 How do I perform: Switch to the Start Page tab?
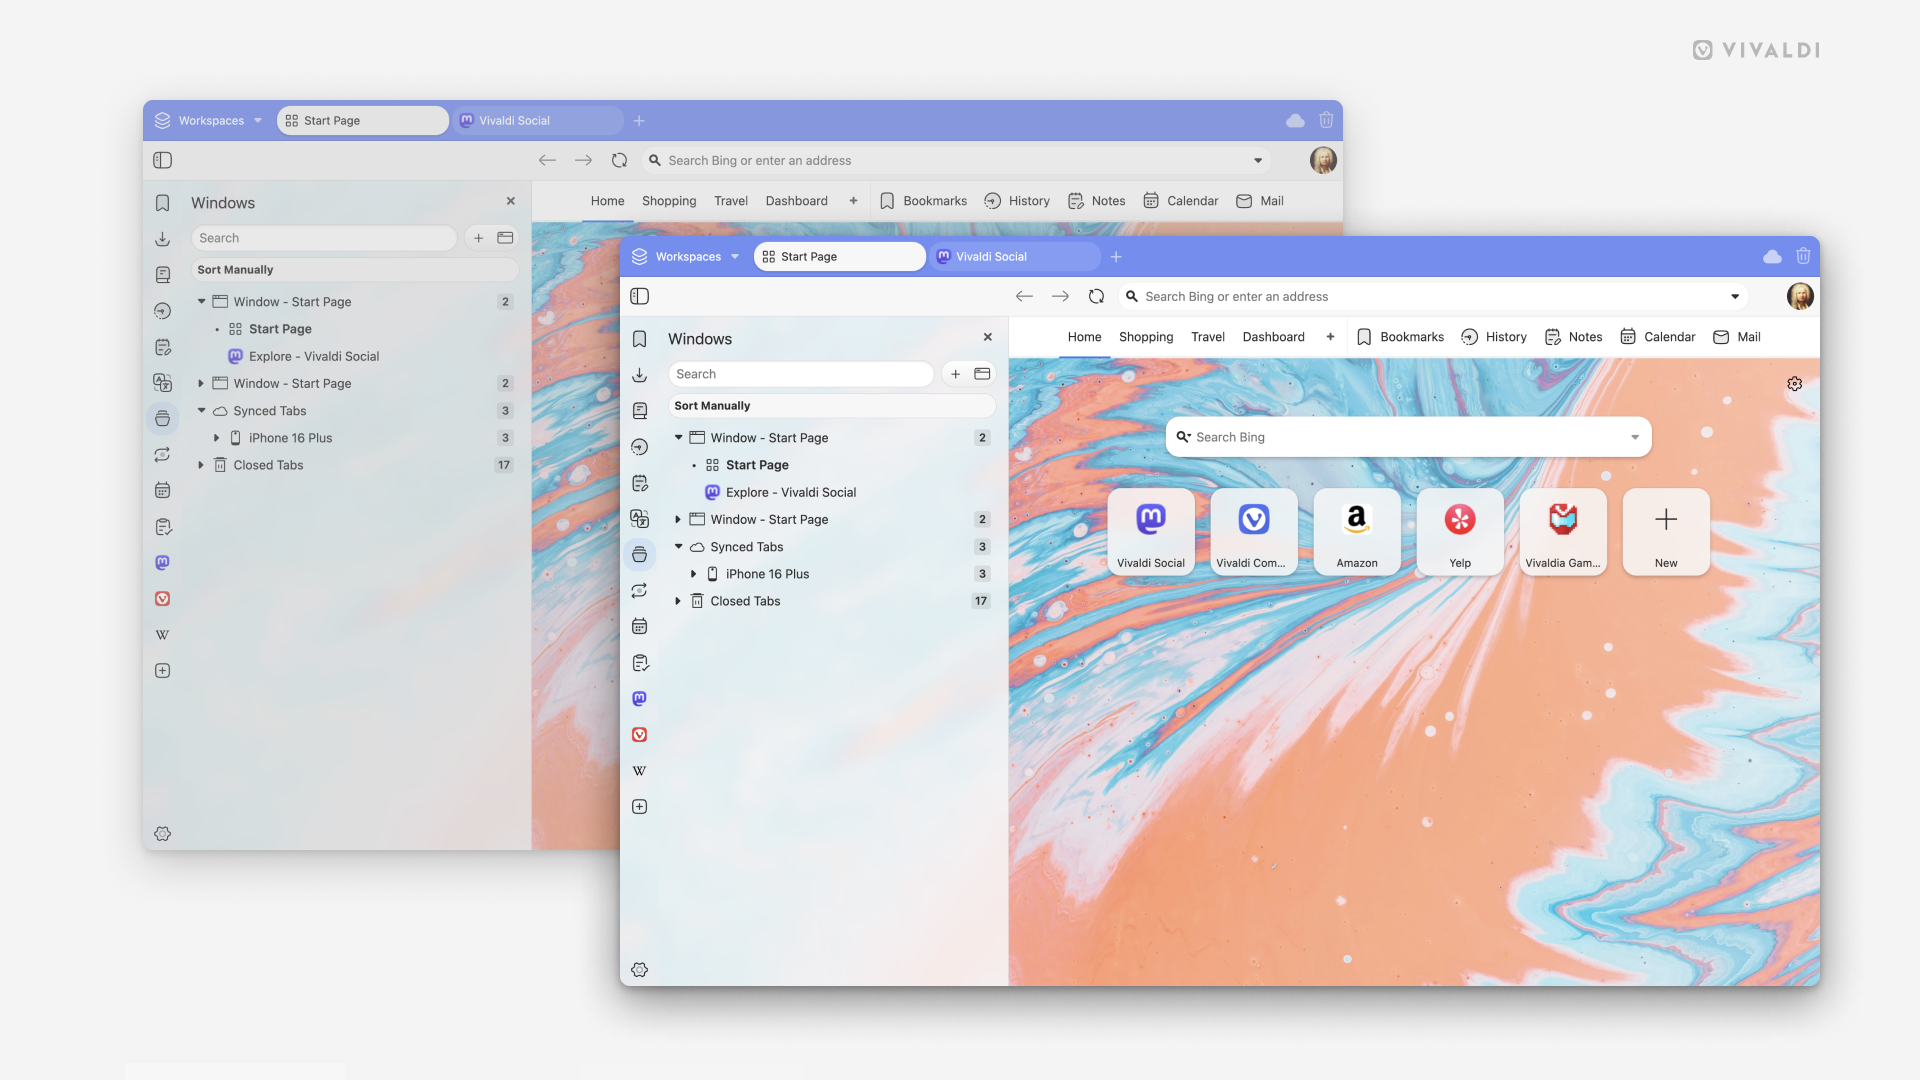tap(839, 256)
